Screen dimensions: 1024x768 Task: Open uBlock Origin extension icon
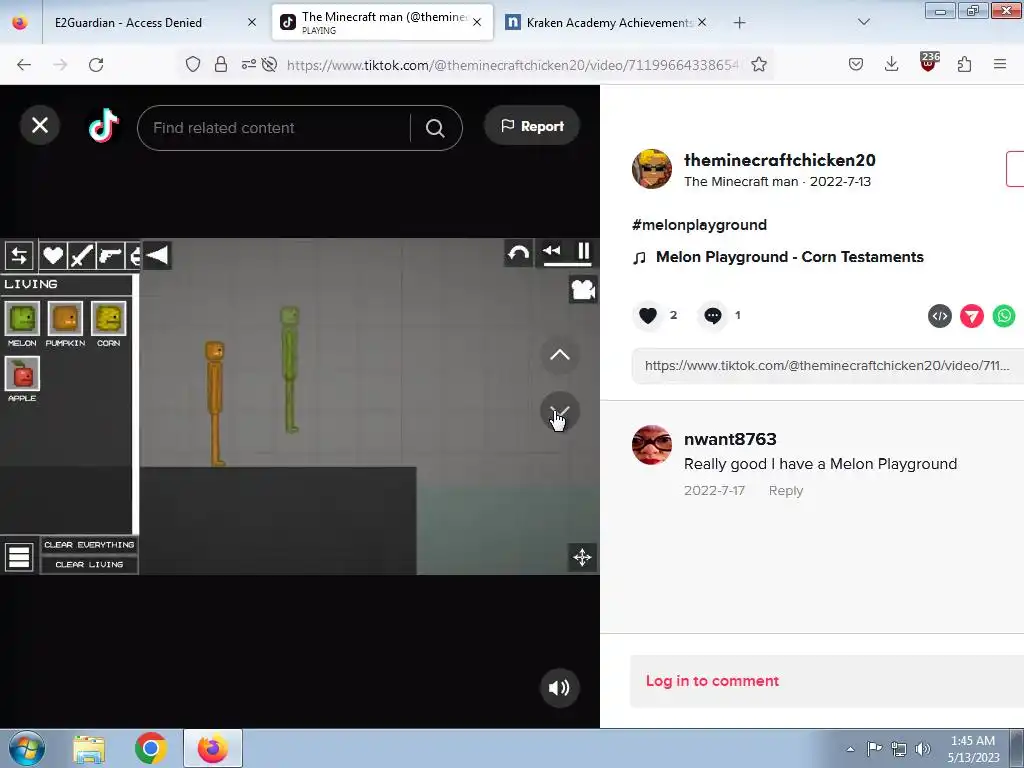point(929,62)
